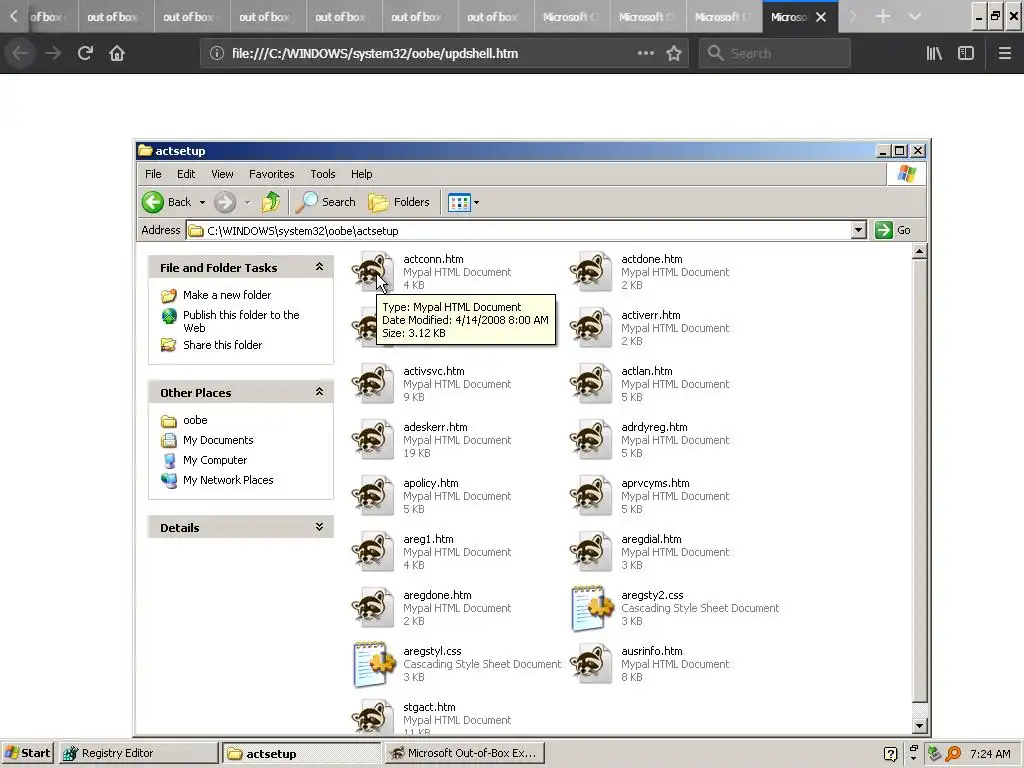Select the actlan.htm file icon
The height and width of the screenshot is (768, 1024).
point(591,383)
